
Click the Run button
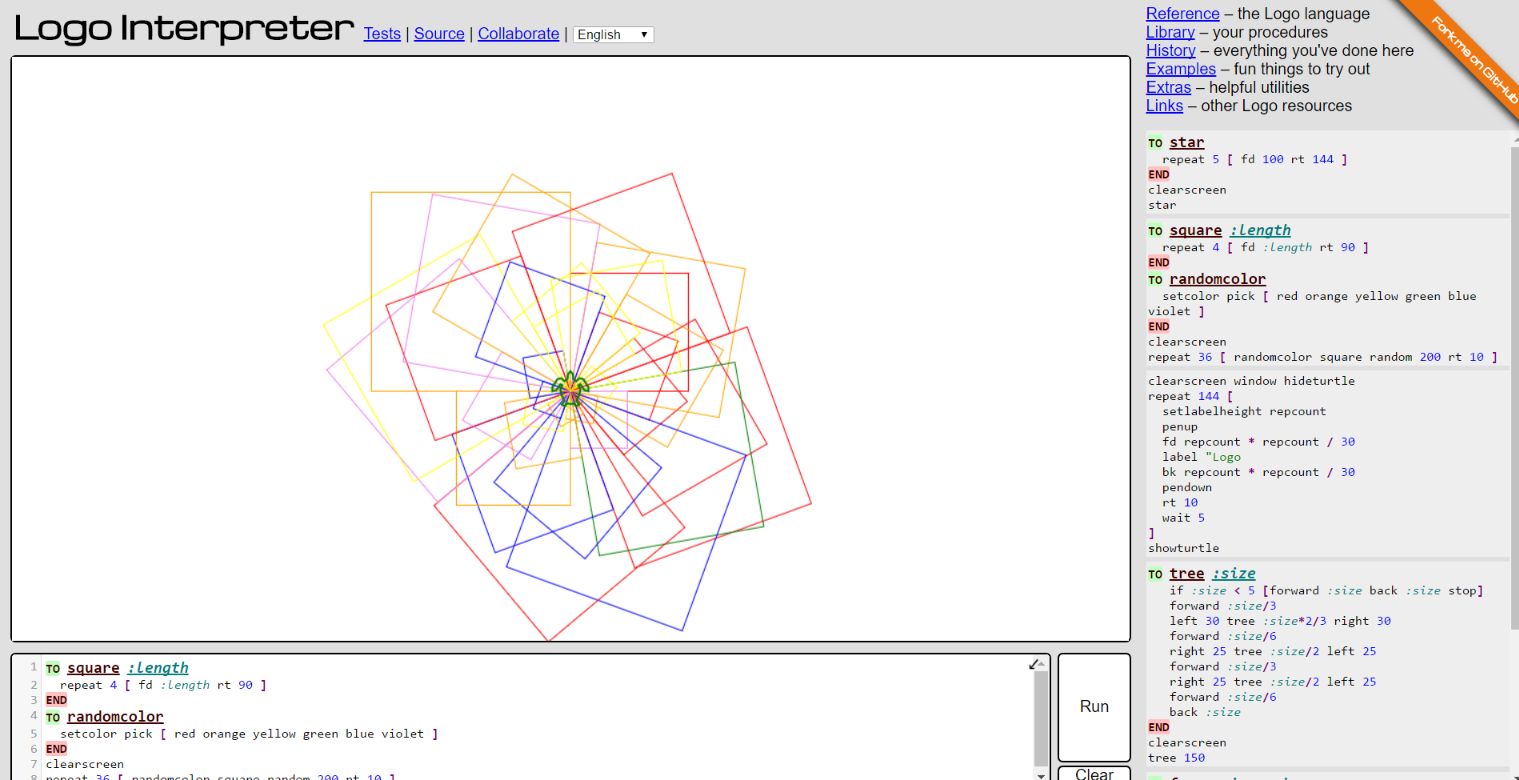[1093, 706]
